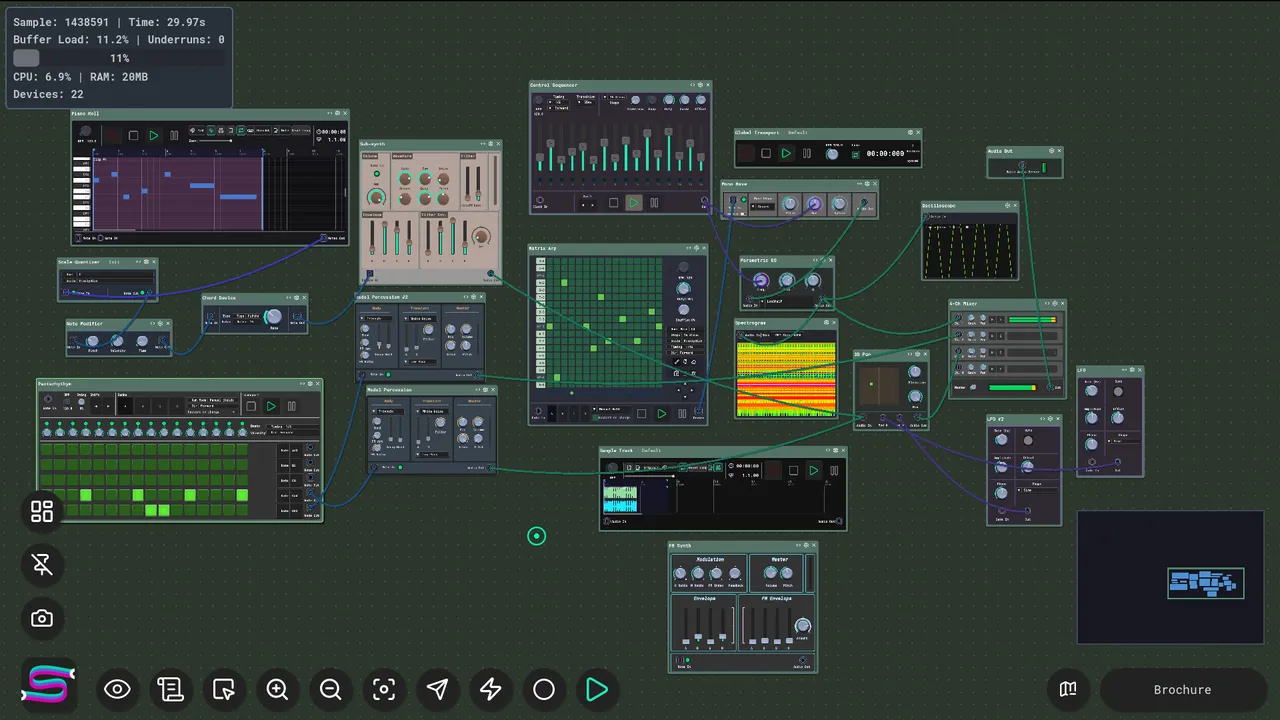This screenshot has height=720, width=1280.
Task: Open Global Transport Default preset name
Action: point(798,132)
